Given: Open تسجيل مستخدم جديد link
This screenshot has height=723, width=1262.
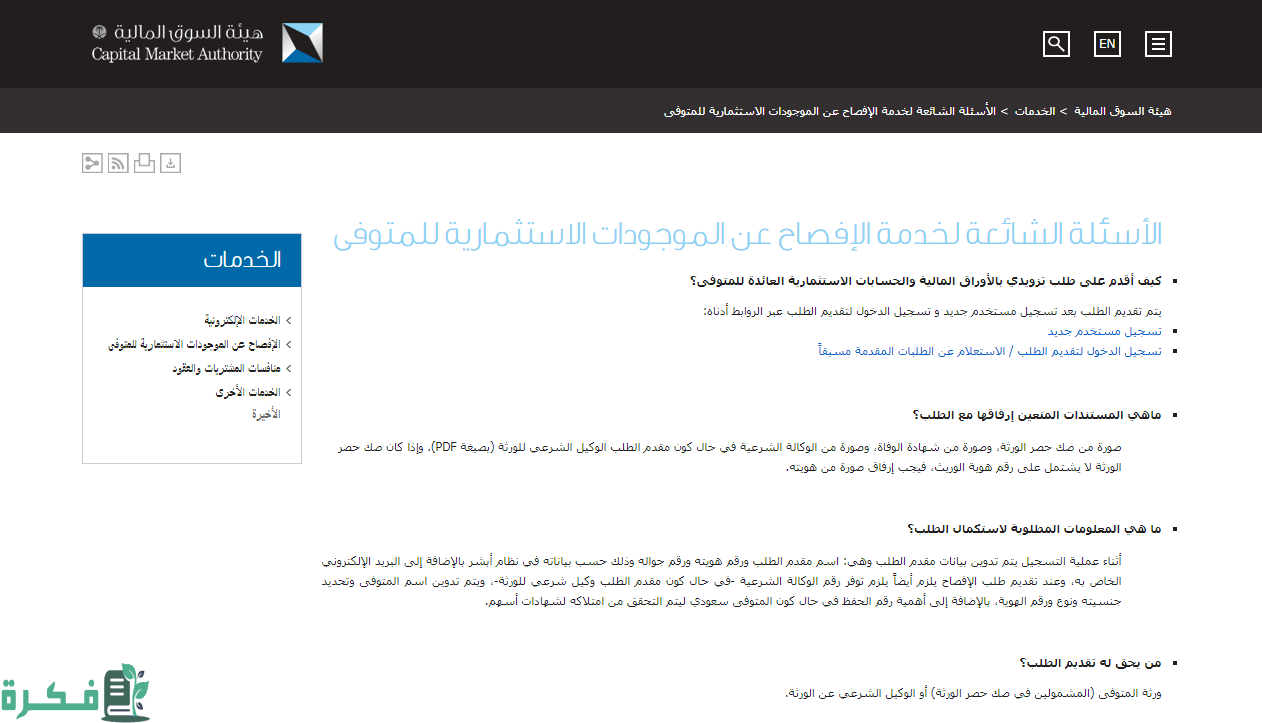Looking at the screenshot, I should pos(1104,330).
